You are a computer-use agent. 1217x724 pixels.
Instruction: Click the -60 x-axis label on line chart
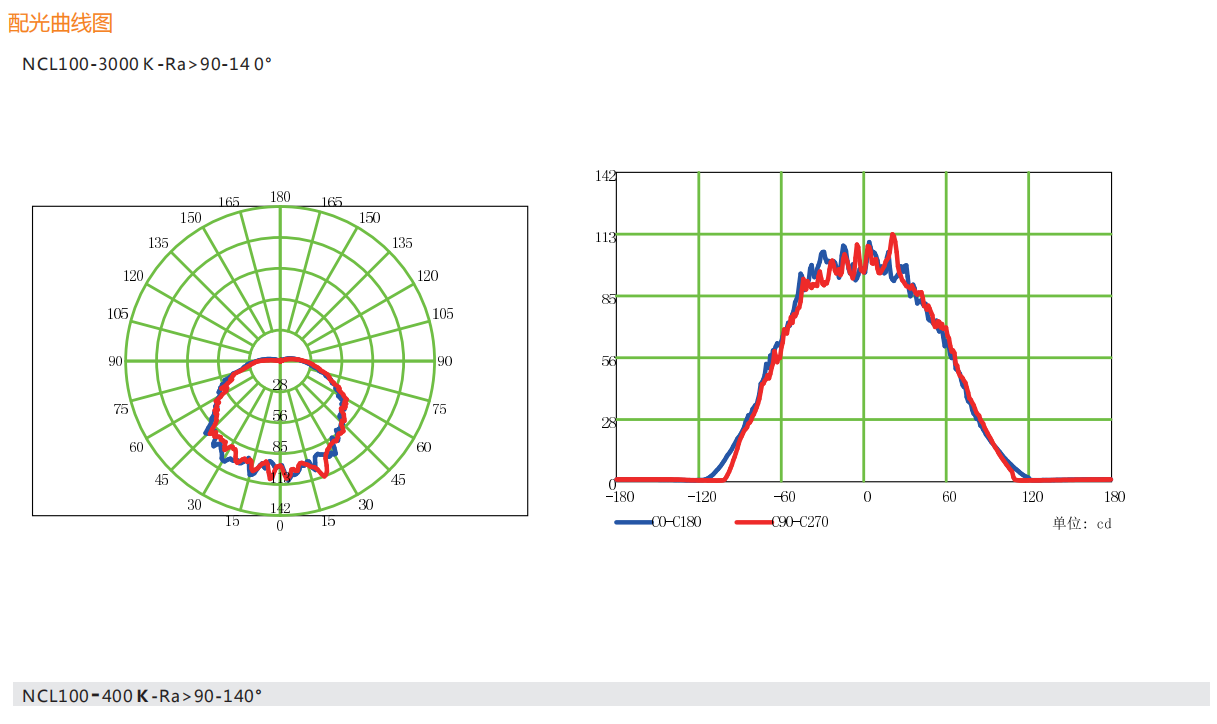point(784,497)
